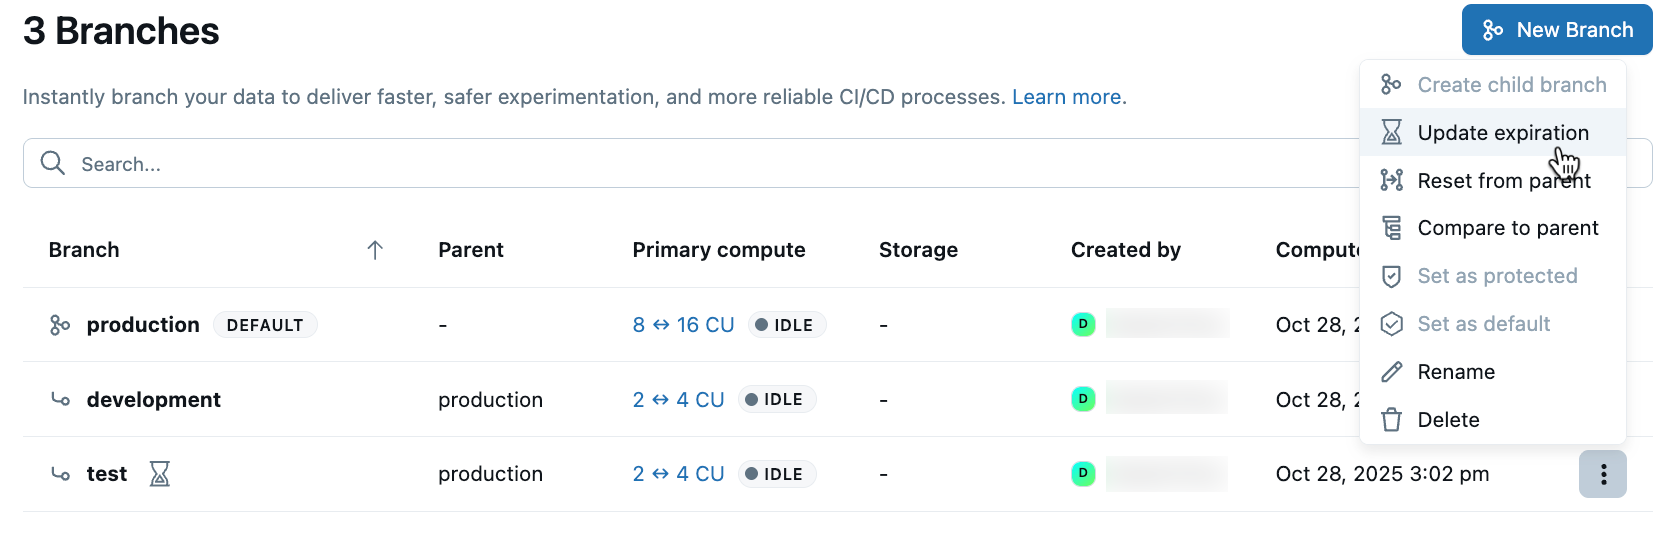Click the search magnifier icon

click(53, 163)
